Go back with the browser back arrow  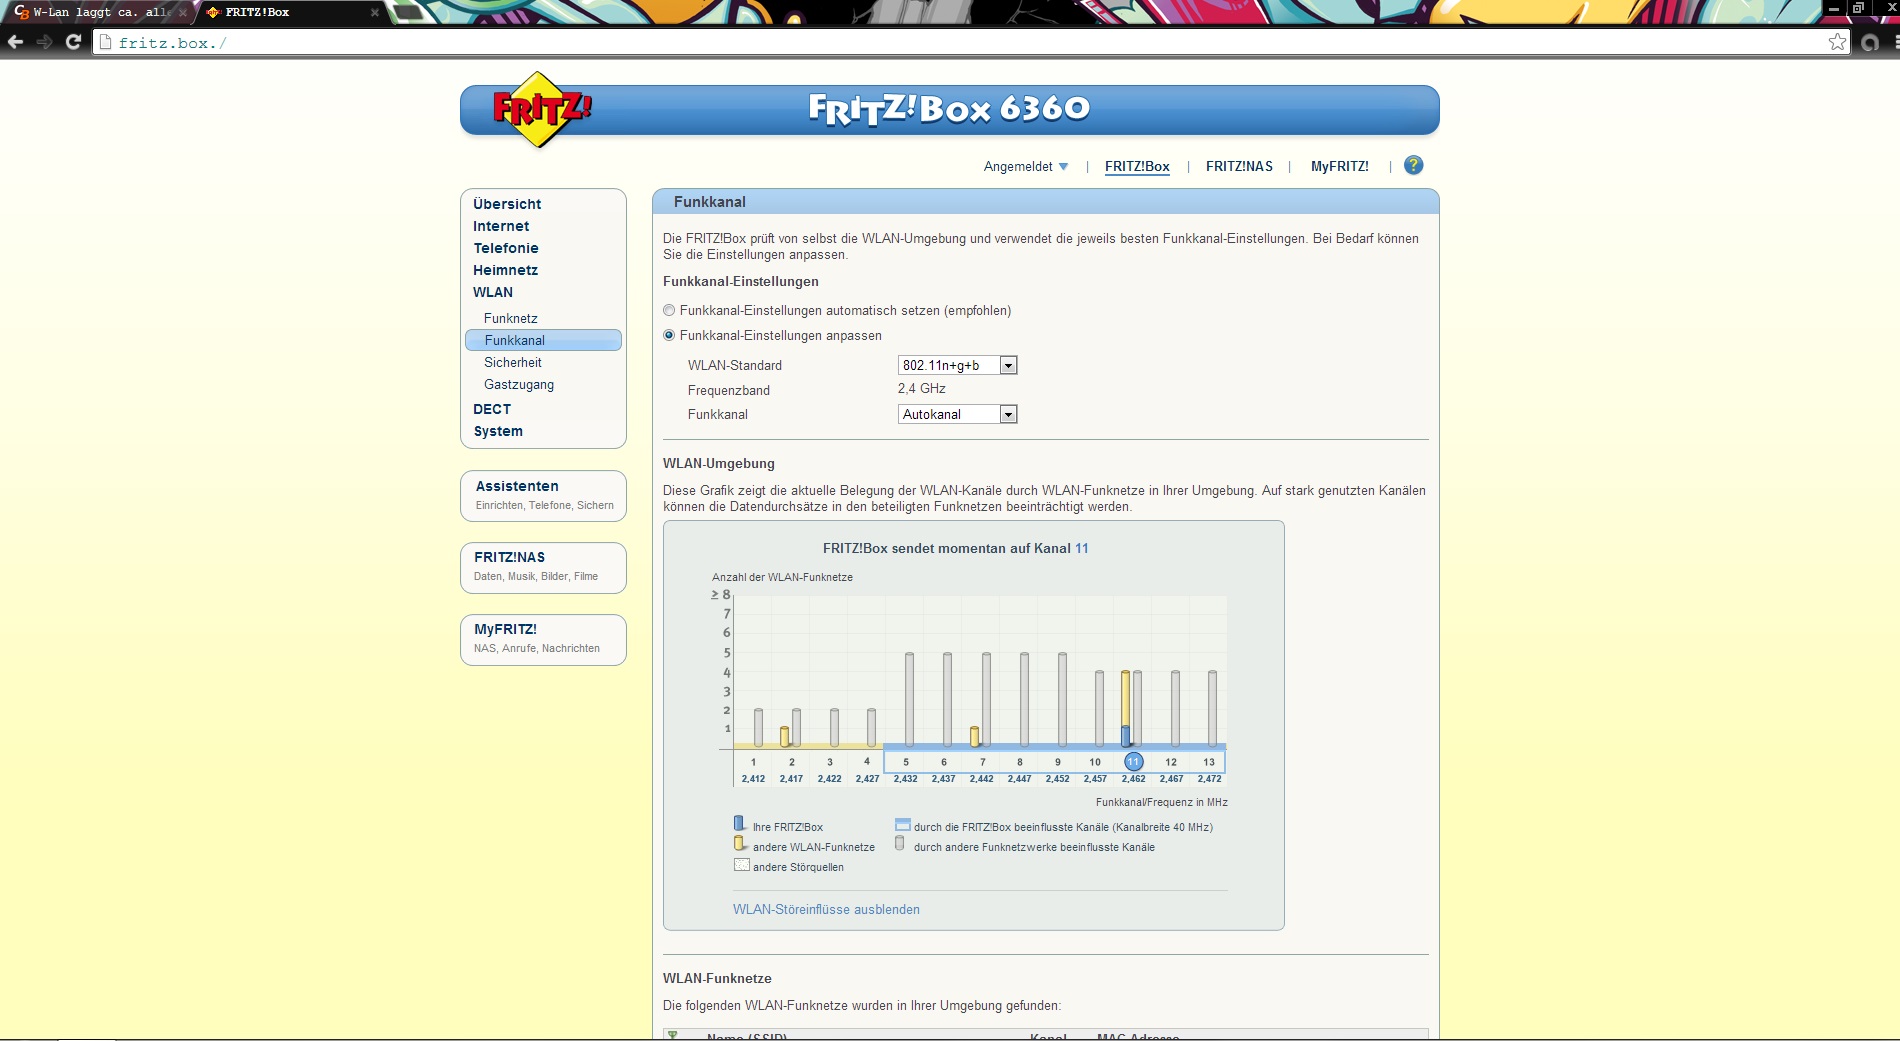coord(15,42)
